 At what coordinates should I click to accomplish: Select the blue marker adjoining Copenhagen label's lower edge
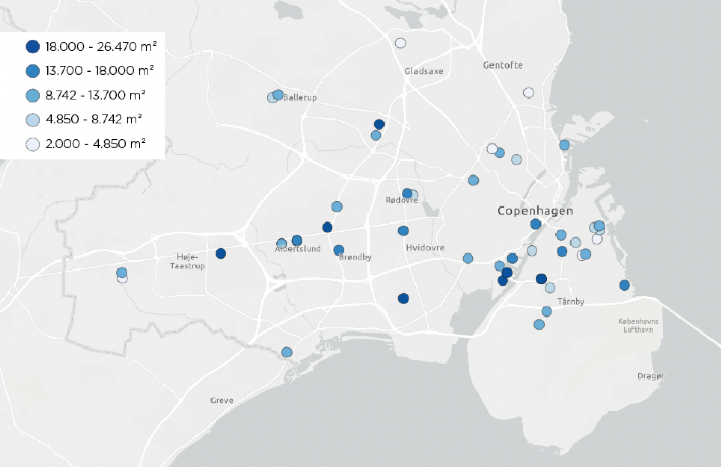(x=535, y=224)
